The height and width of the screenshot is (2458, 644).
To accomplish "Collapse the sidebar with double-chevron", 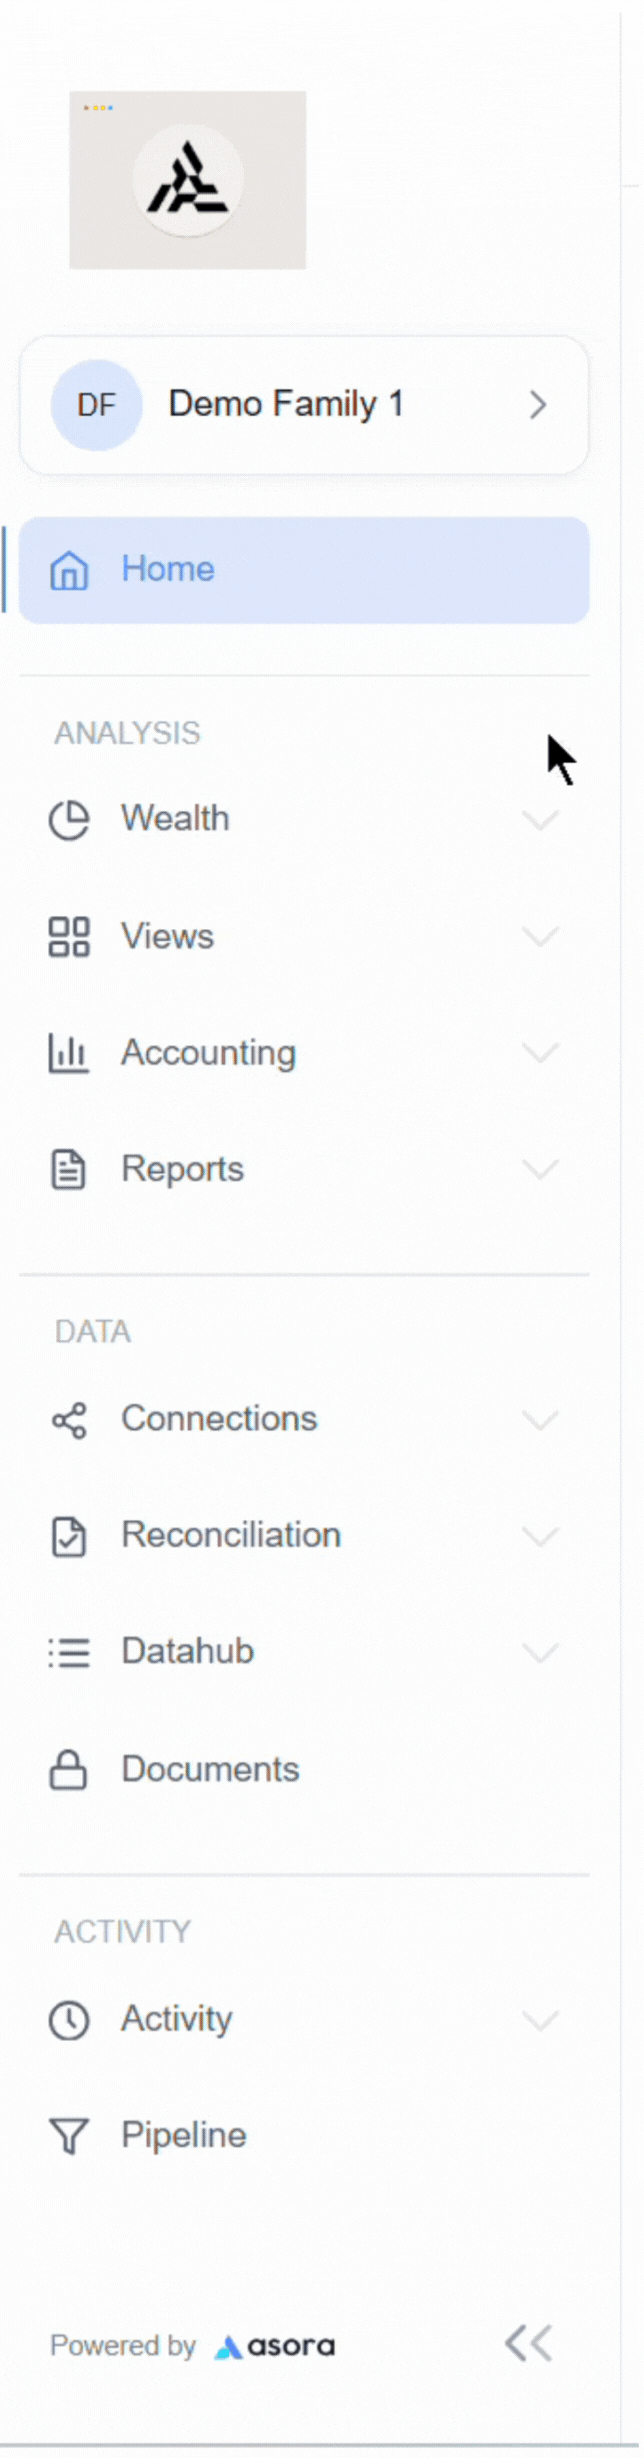I will tap(528, 2343).
